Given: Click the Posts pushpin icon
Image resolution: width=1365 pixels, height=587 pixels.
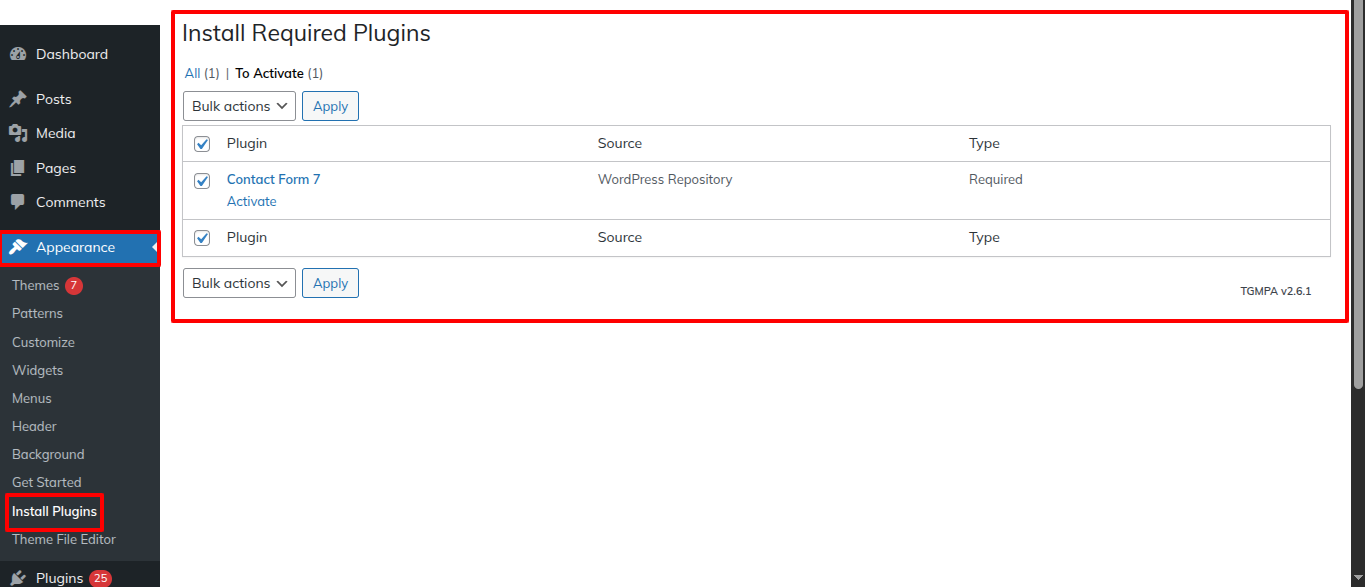Looking at the screenshot, I should (x=18, y=99).
